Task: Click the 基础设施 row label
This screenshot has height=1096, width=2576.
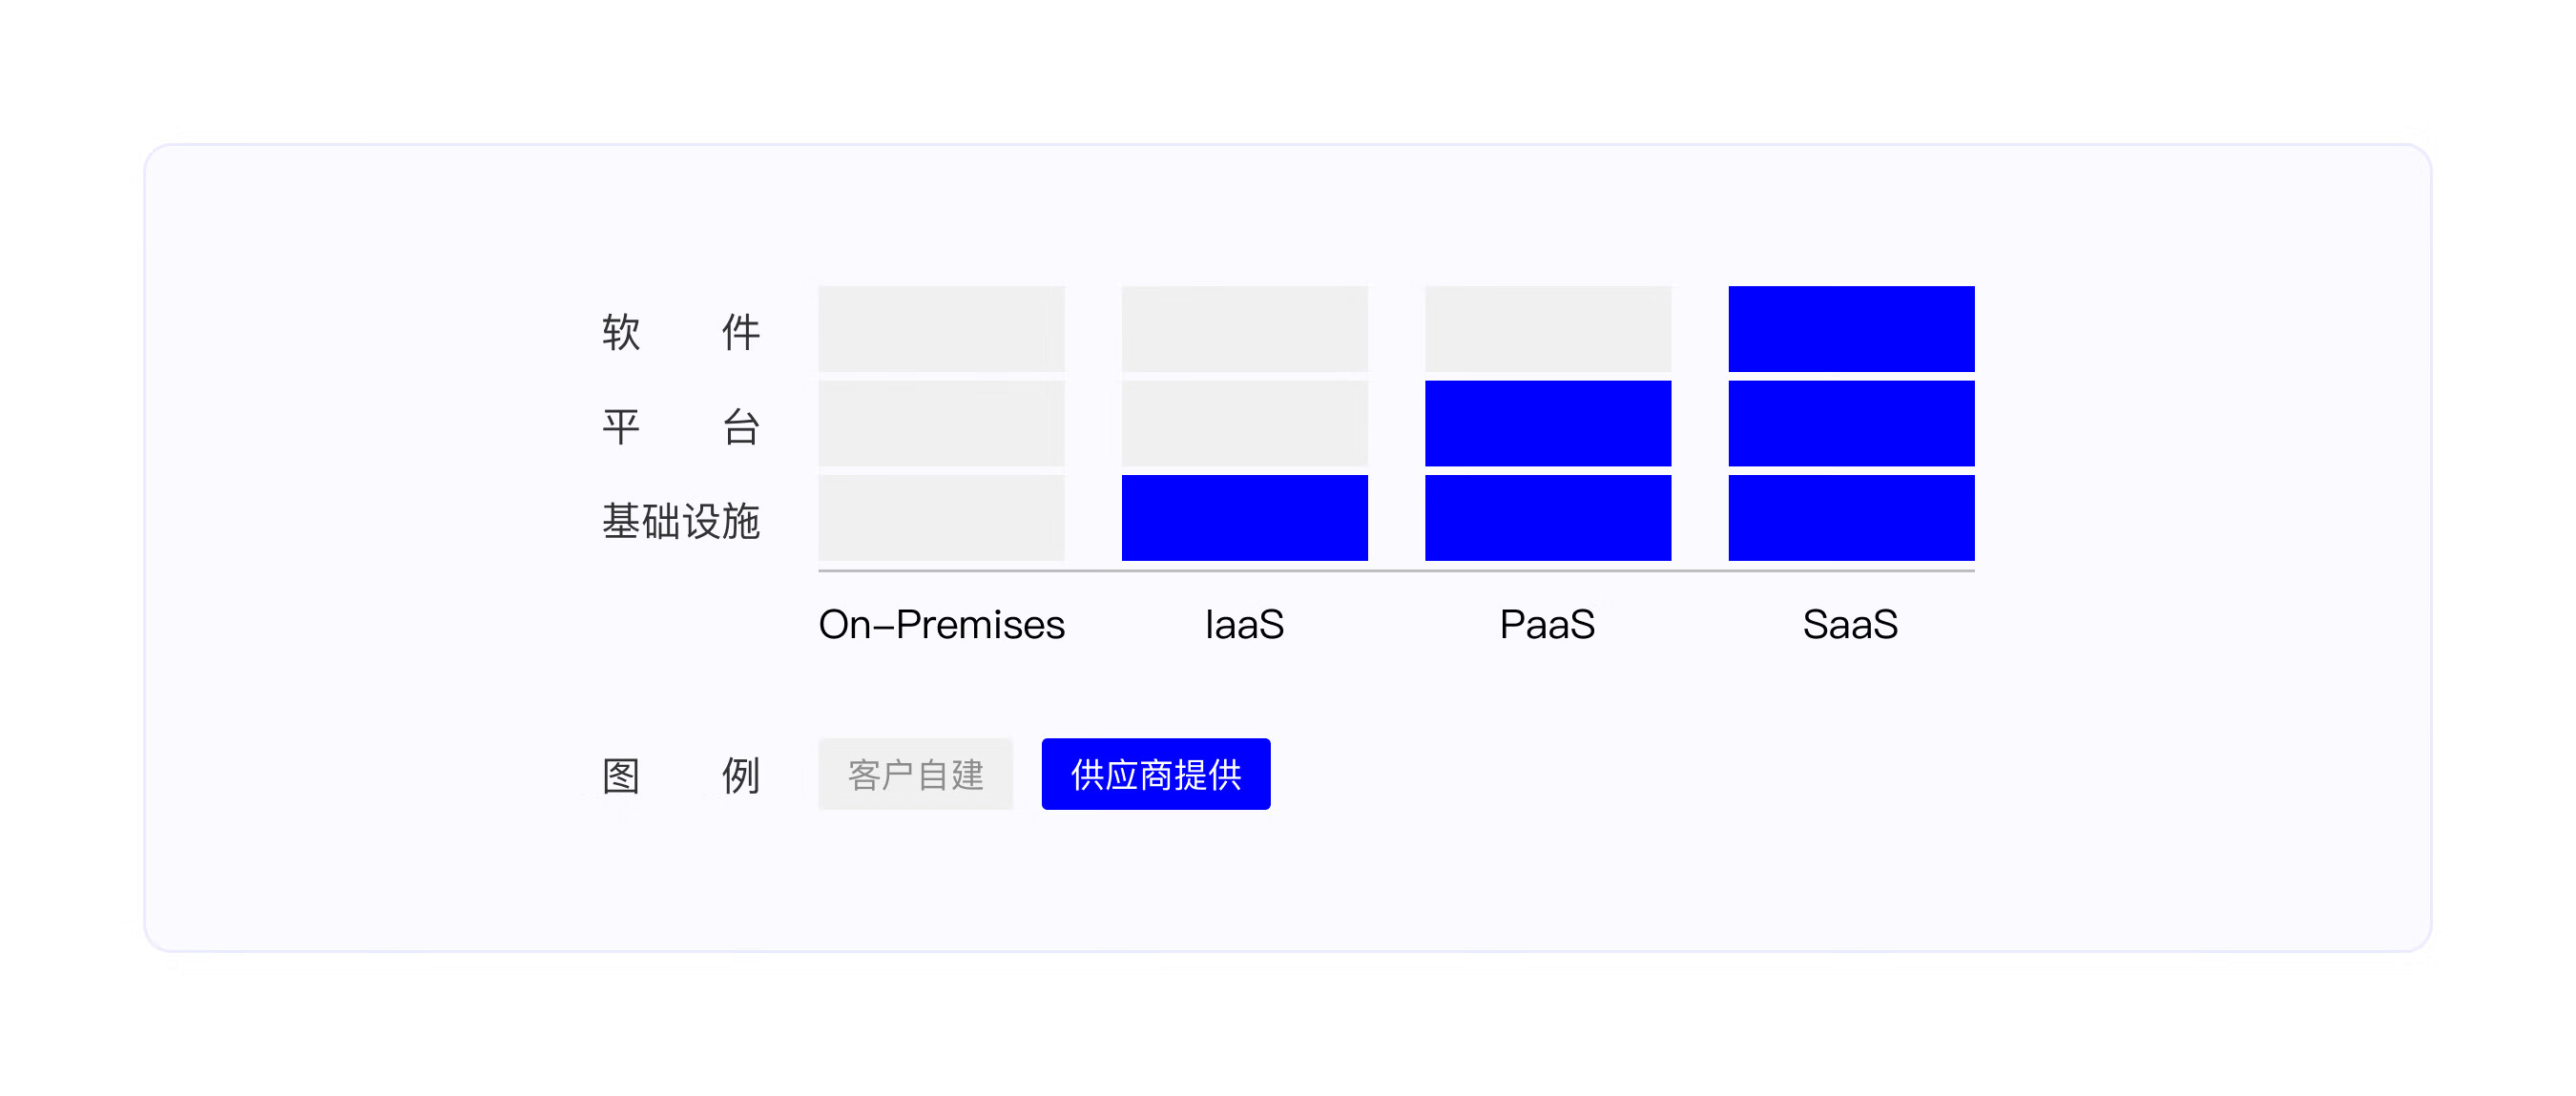Action: coord(681,521)
